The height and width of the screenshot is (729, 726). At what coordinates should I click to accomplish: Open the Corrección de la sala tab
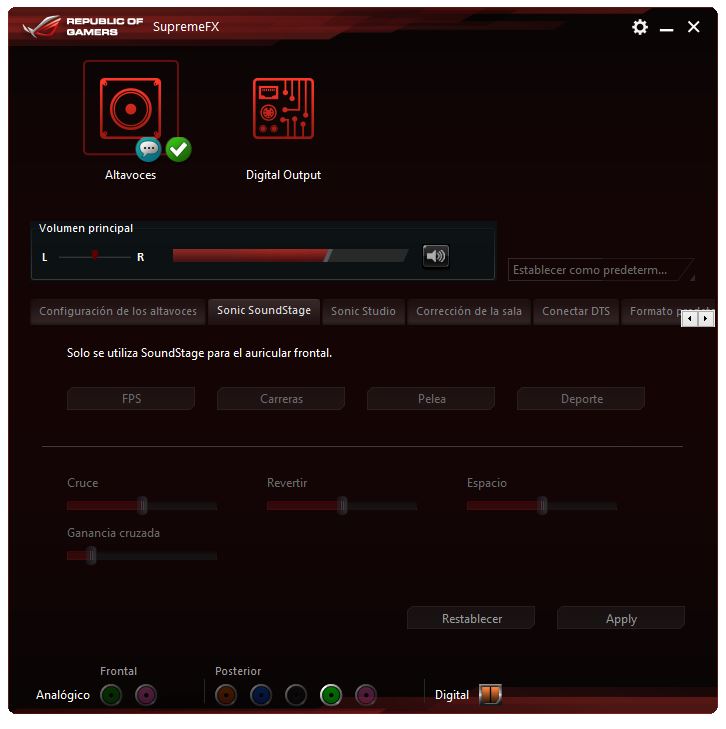[468, 311]
